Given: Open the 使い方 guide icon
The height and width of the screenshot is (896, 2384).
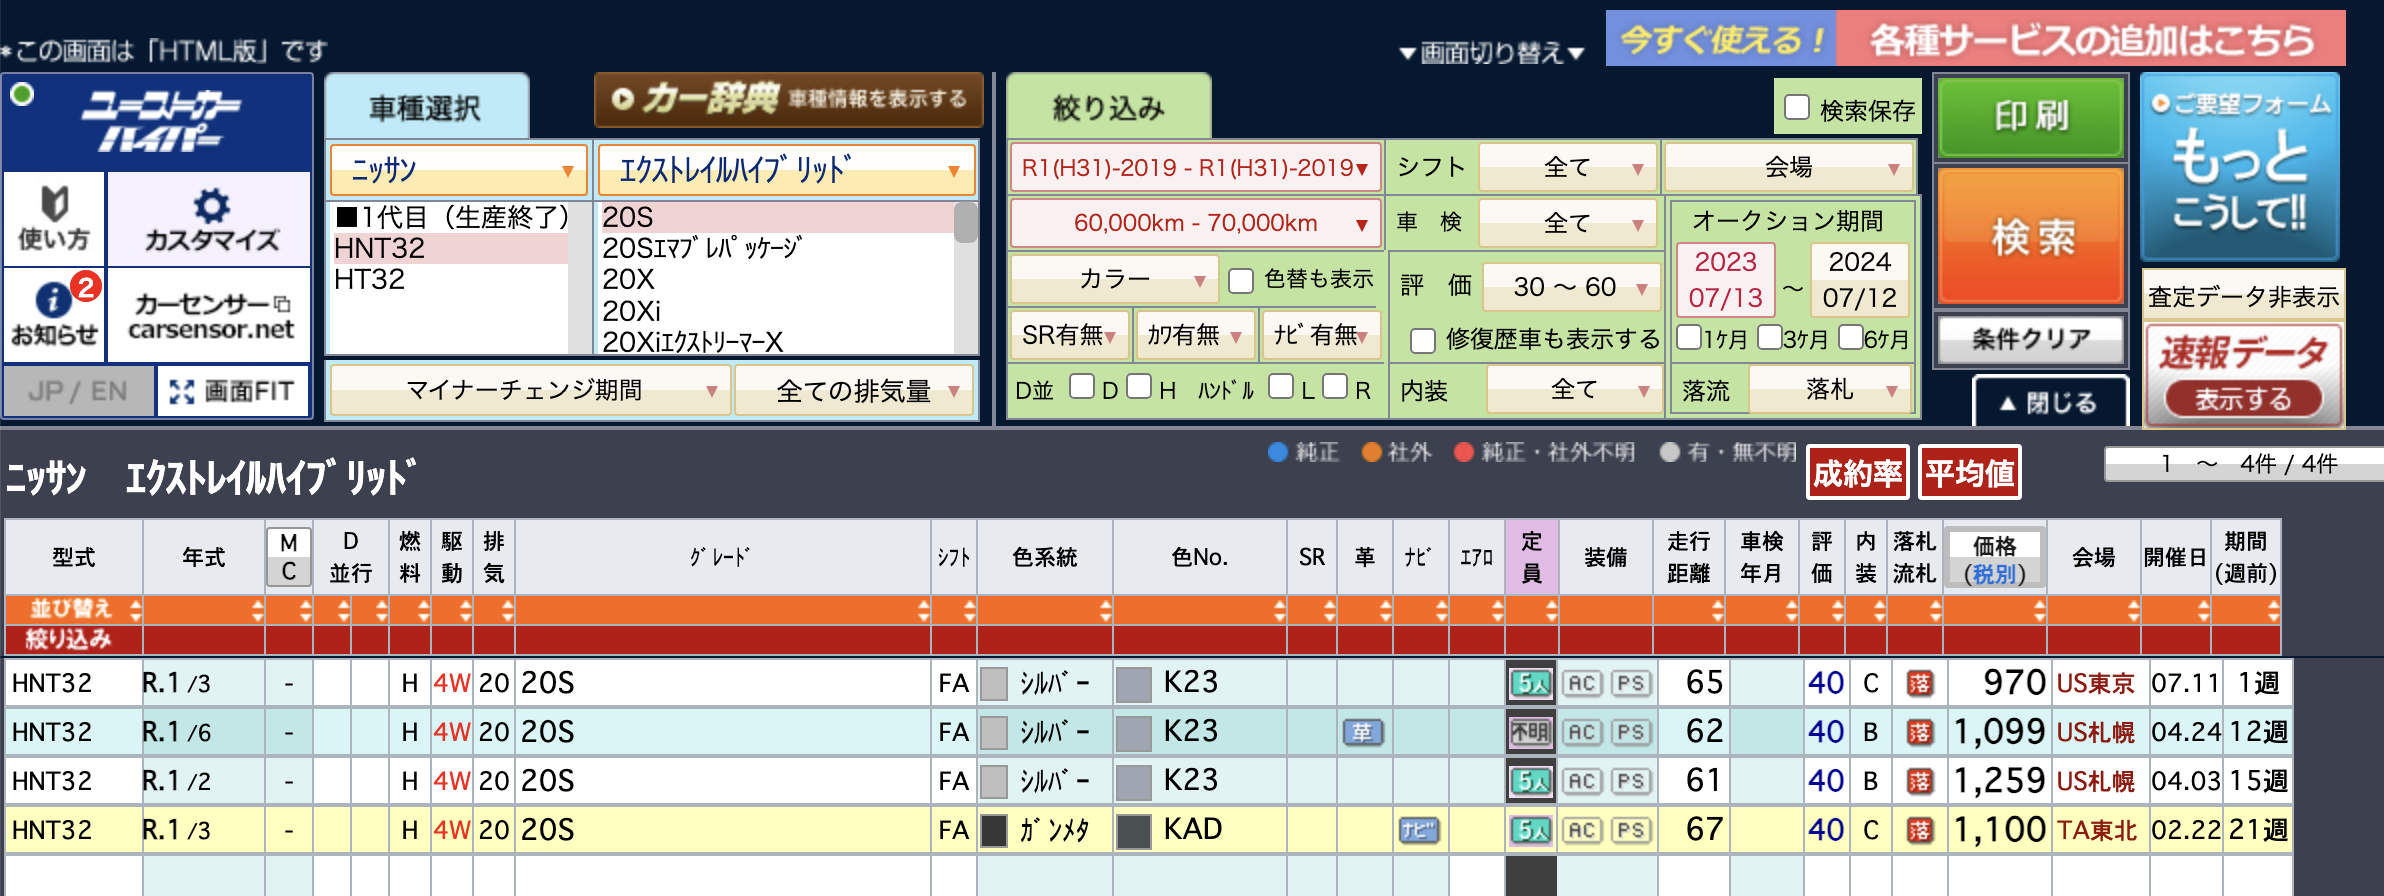Looking at the screenshot, I should (x=54, y=218).
